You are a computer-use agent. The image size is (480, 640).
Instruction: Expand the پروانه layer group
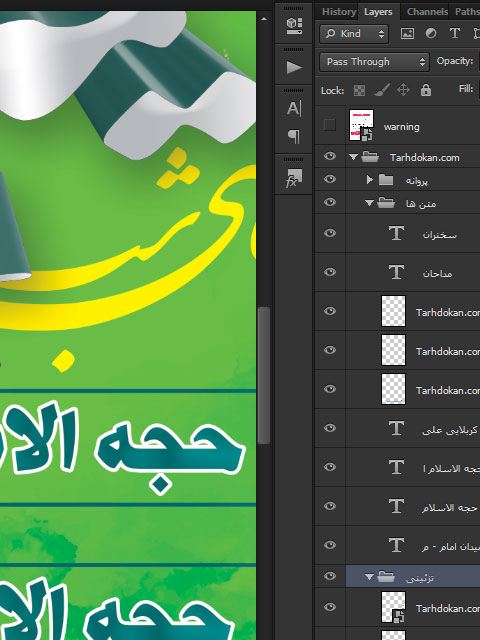click(x=369, y=180)
